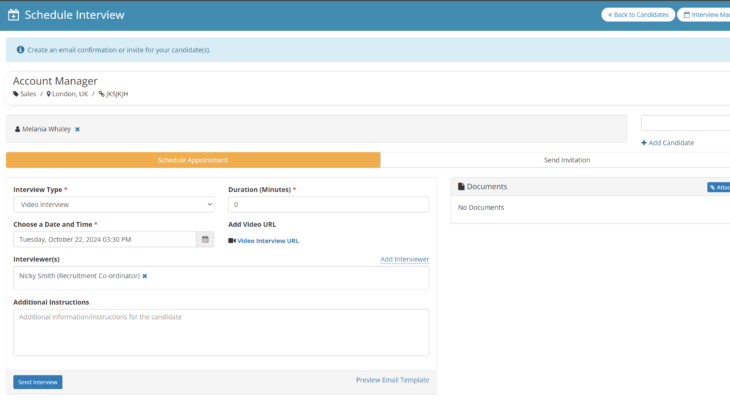
Task: Expand the Interview Type dropdown
Action: click(113, 204)
